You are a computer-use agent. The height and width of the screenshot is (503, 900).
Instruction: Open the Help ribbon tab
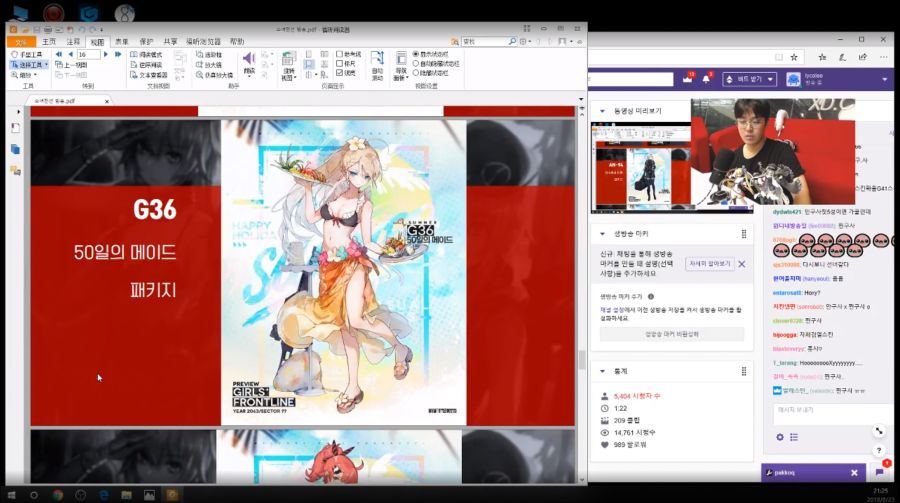pos(237,42)
